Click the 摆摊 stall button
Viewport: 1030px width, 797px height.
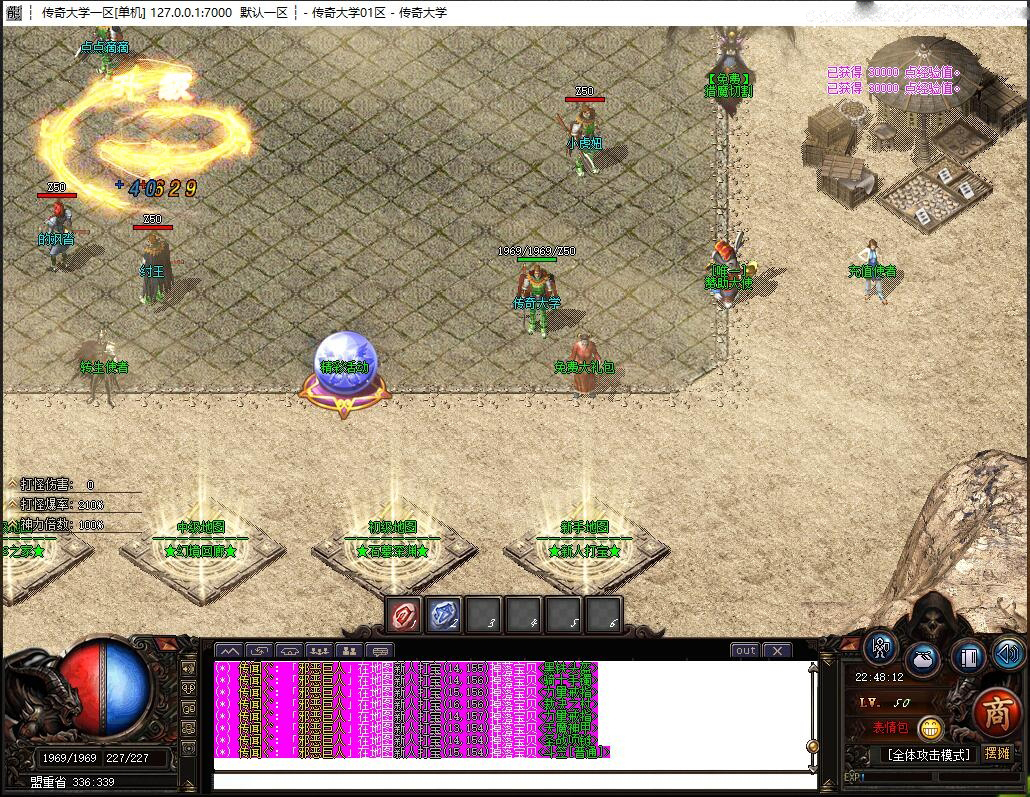[997, 754]
